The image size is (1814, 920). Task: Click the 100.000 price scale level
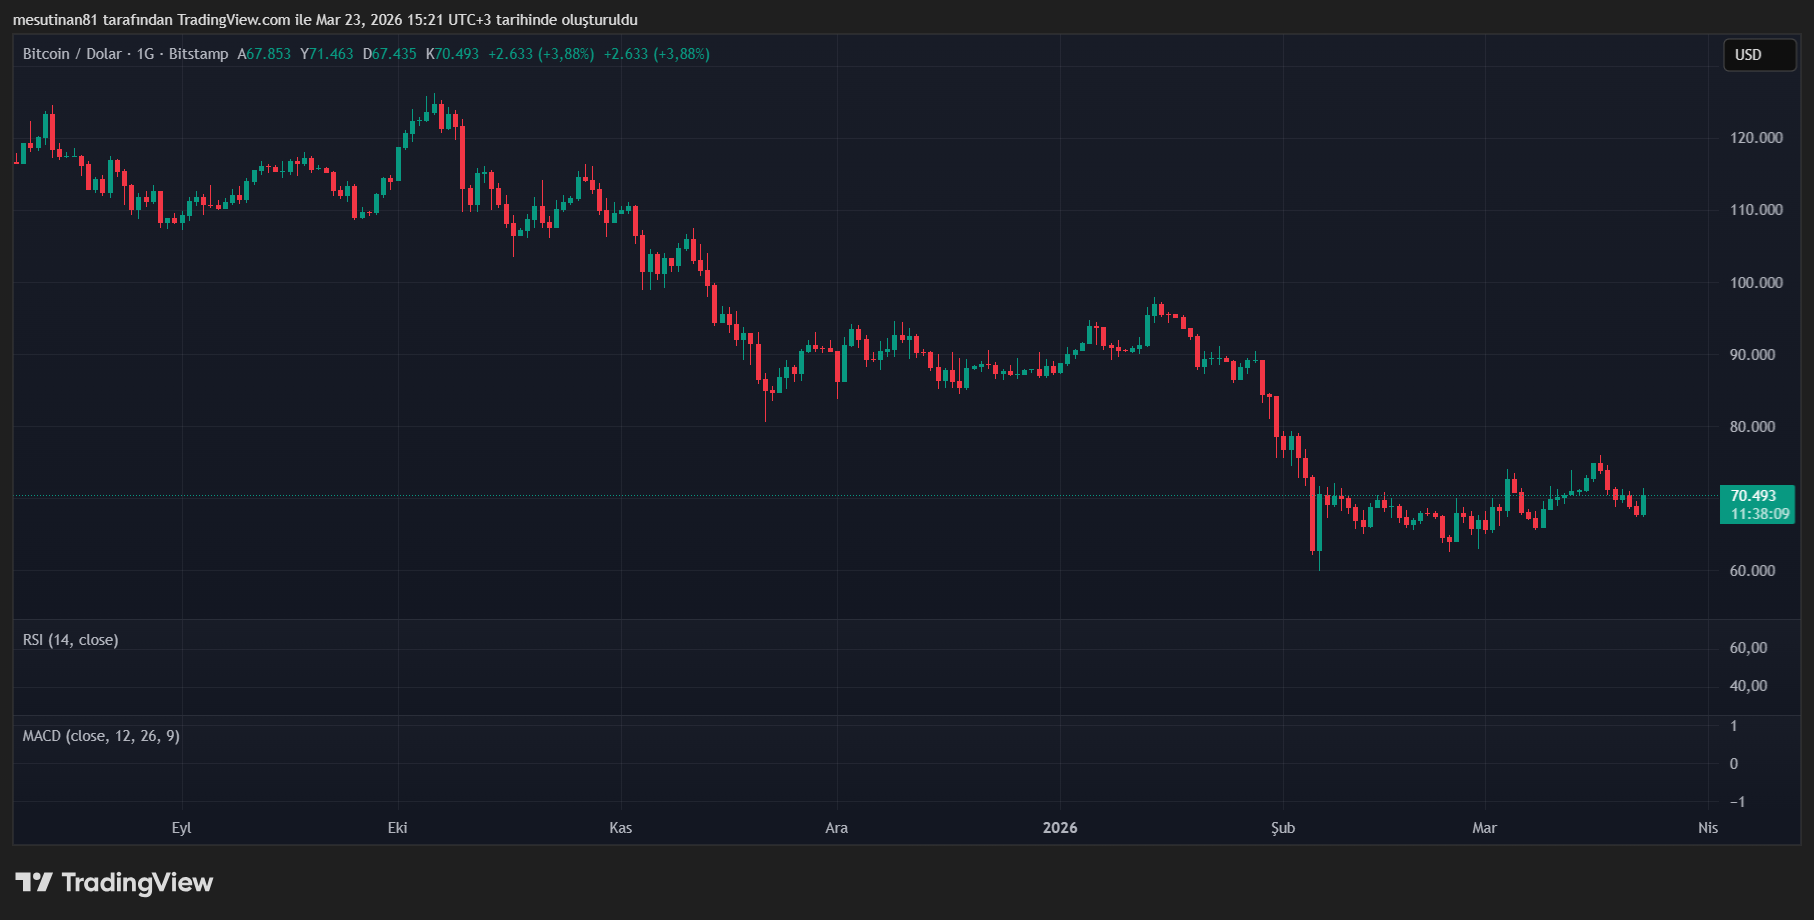[1756, 283]
